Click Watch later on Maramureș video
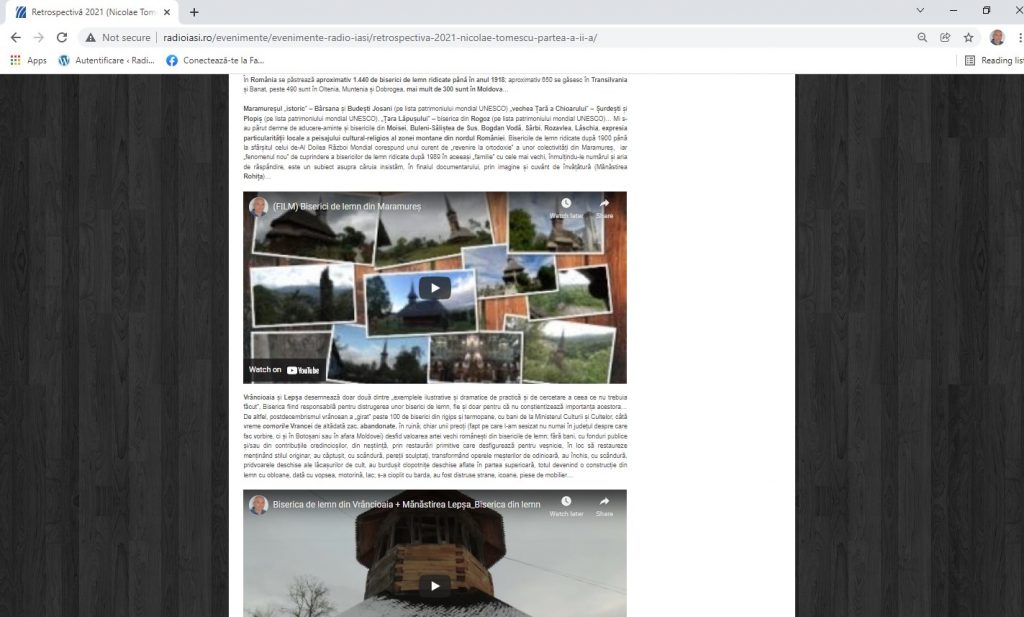The height and width of the screenshot is (617, 1024). tap(565, 208)
